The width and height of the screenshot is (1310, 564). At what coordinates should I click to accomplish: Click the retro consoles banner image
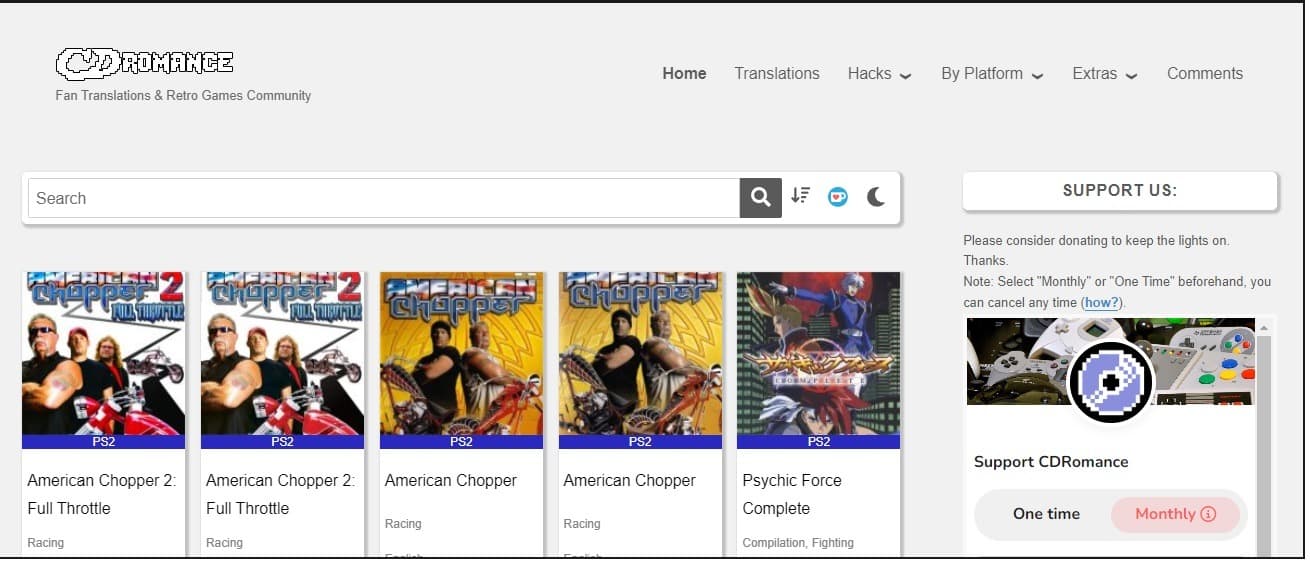(1111, 361)
